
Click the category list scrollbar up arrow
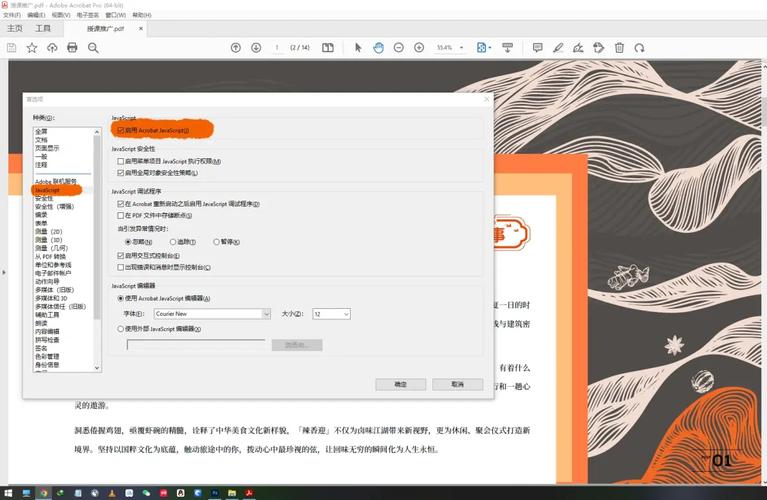click(97, 132)
